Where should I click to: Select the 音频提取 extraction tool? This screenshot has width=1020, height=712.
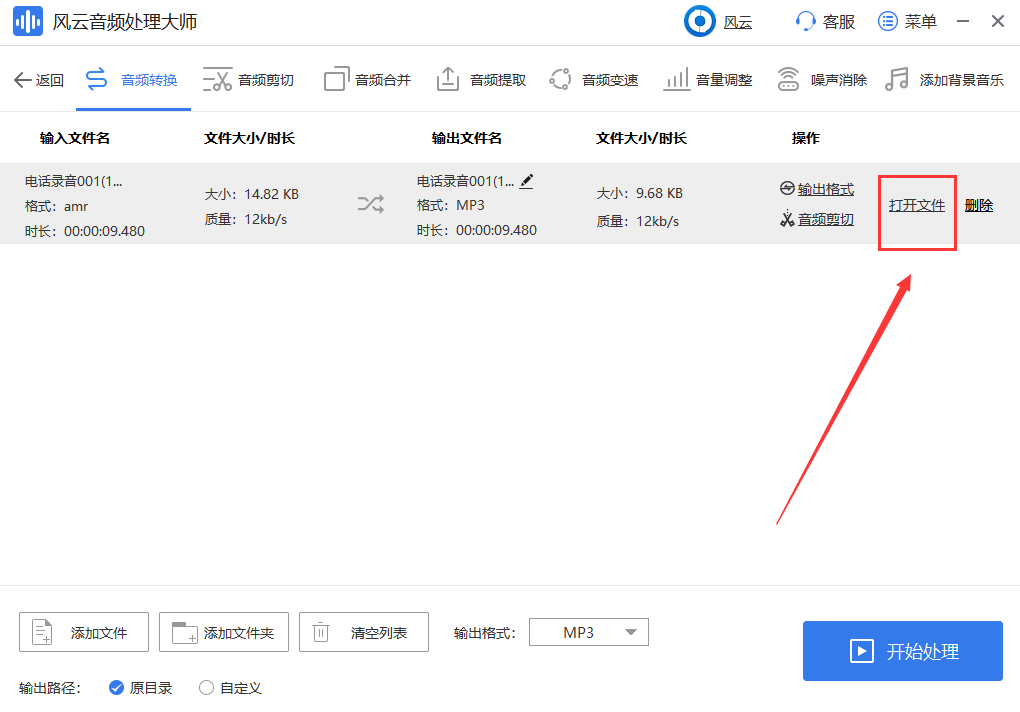pyautogui.click(x=481, y=79)
